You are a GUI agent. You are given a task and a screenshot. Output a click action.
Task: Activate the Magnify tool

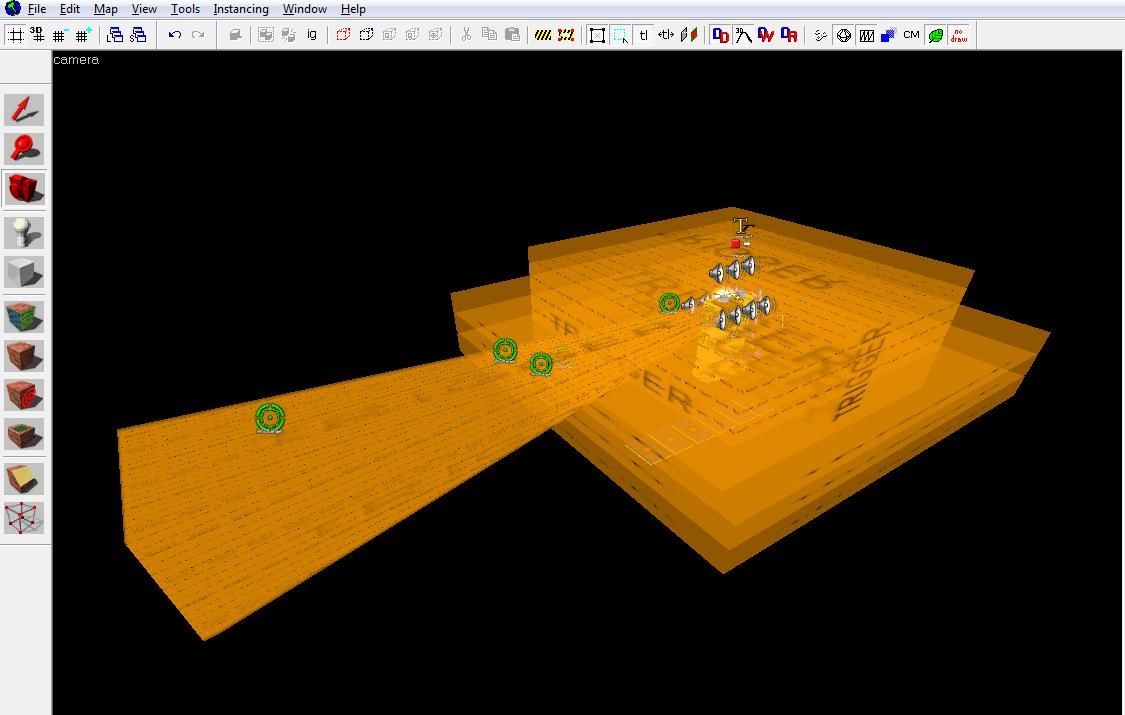click(24, 149)
